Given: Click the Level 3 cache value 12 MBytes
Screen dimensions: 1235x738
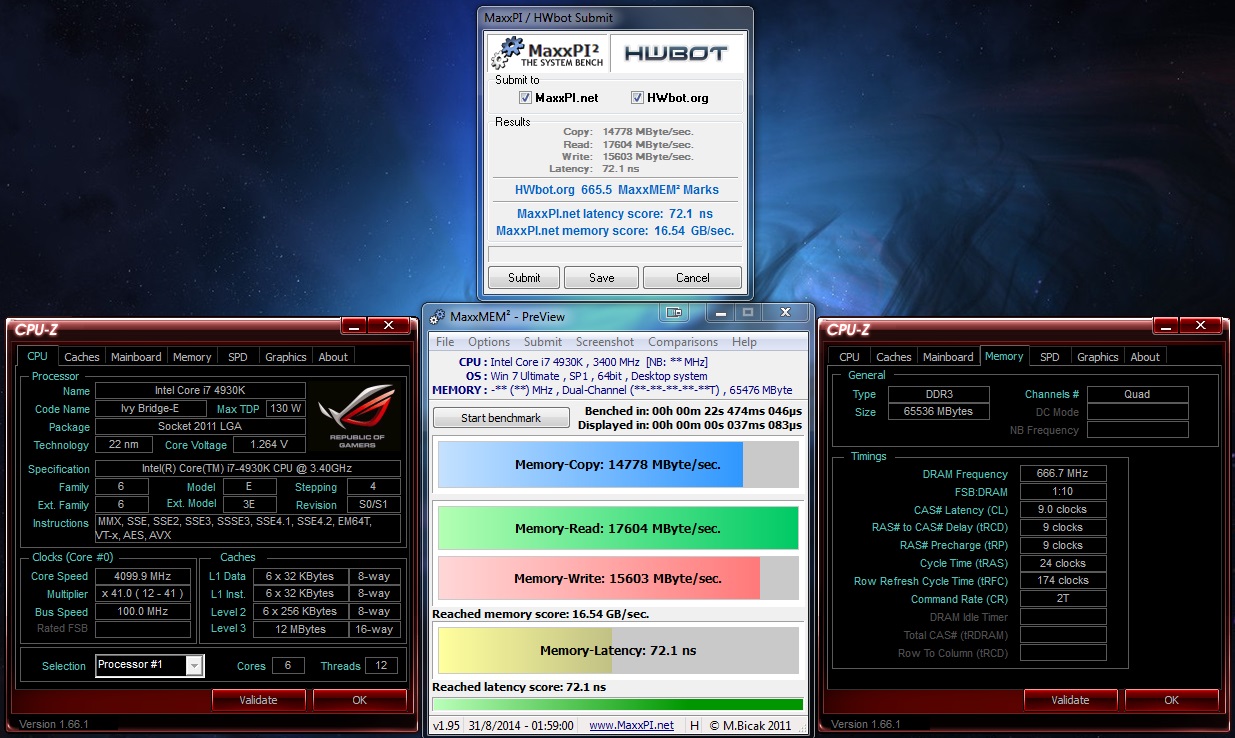Looking at the screenshot, I should tap(300, 629).
